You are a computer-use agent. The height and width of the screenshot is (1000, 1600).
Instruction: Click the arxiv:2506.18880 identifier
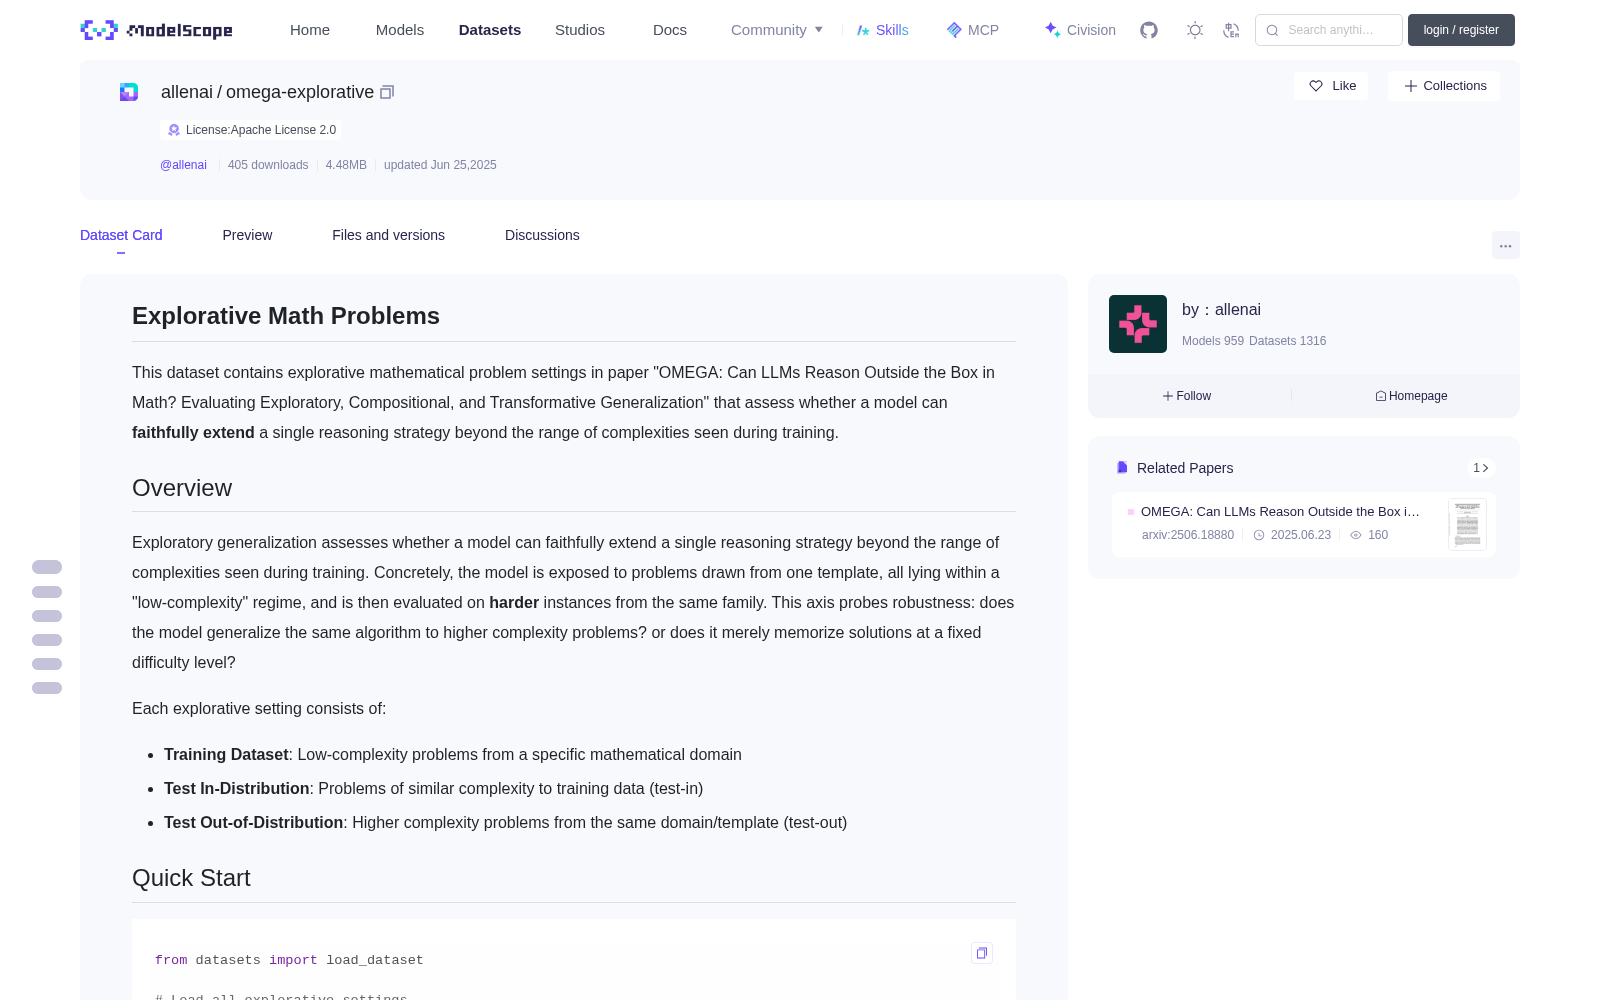[x=1188, y=535]
